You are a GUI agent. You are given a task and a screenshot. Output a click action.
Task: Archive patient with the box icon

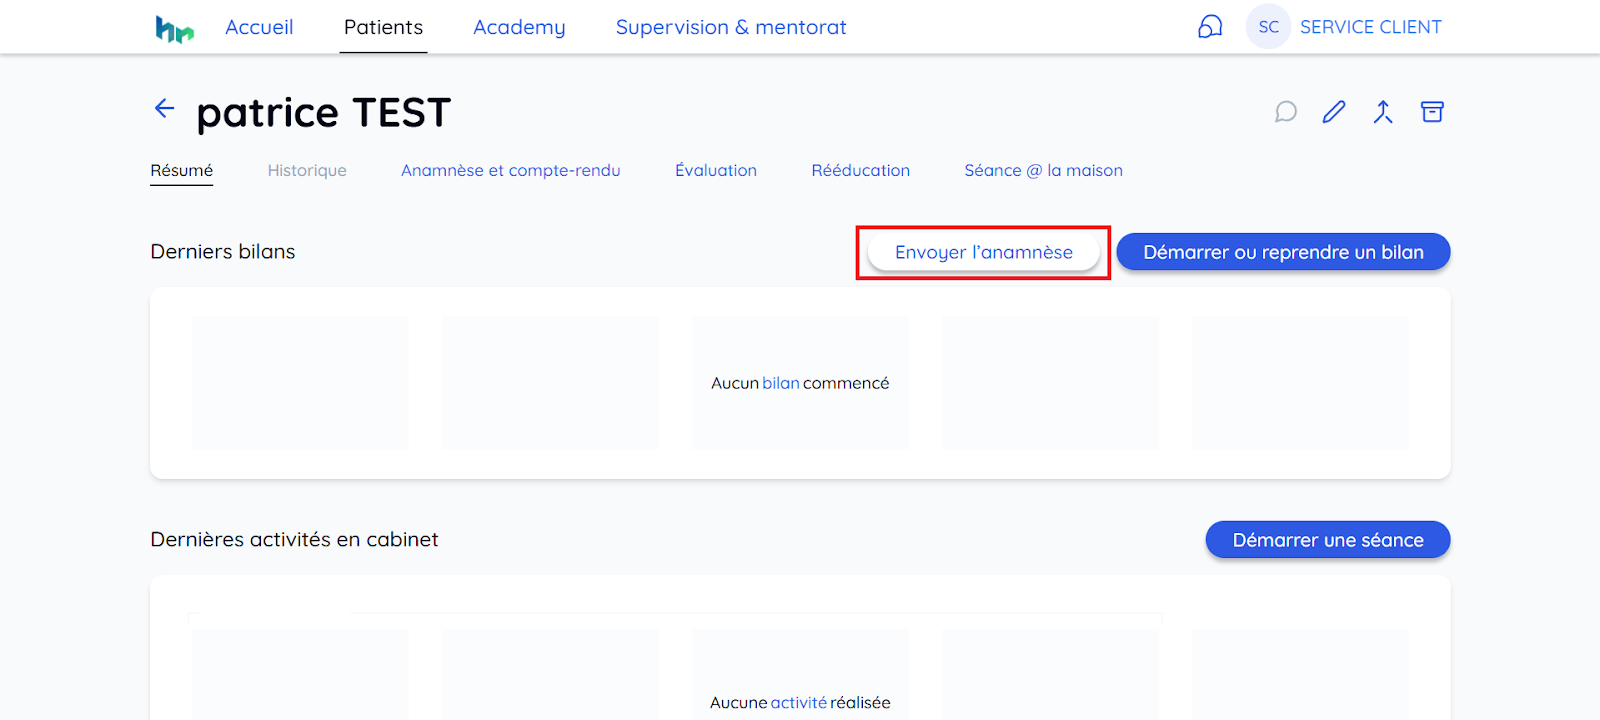click(x=1432, y=112)
